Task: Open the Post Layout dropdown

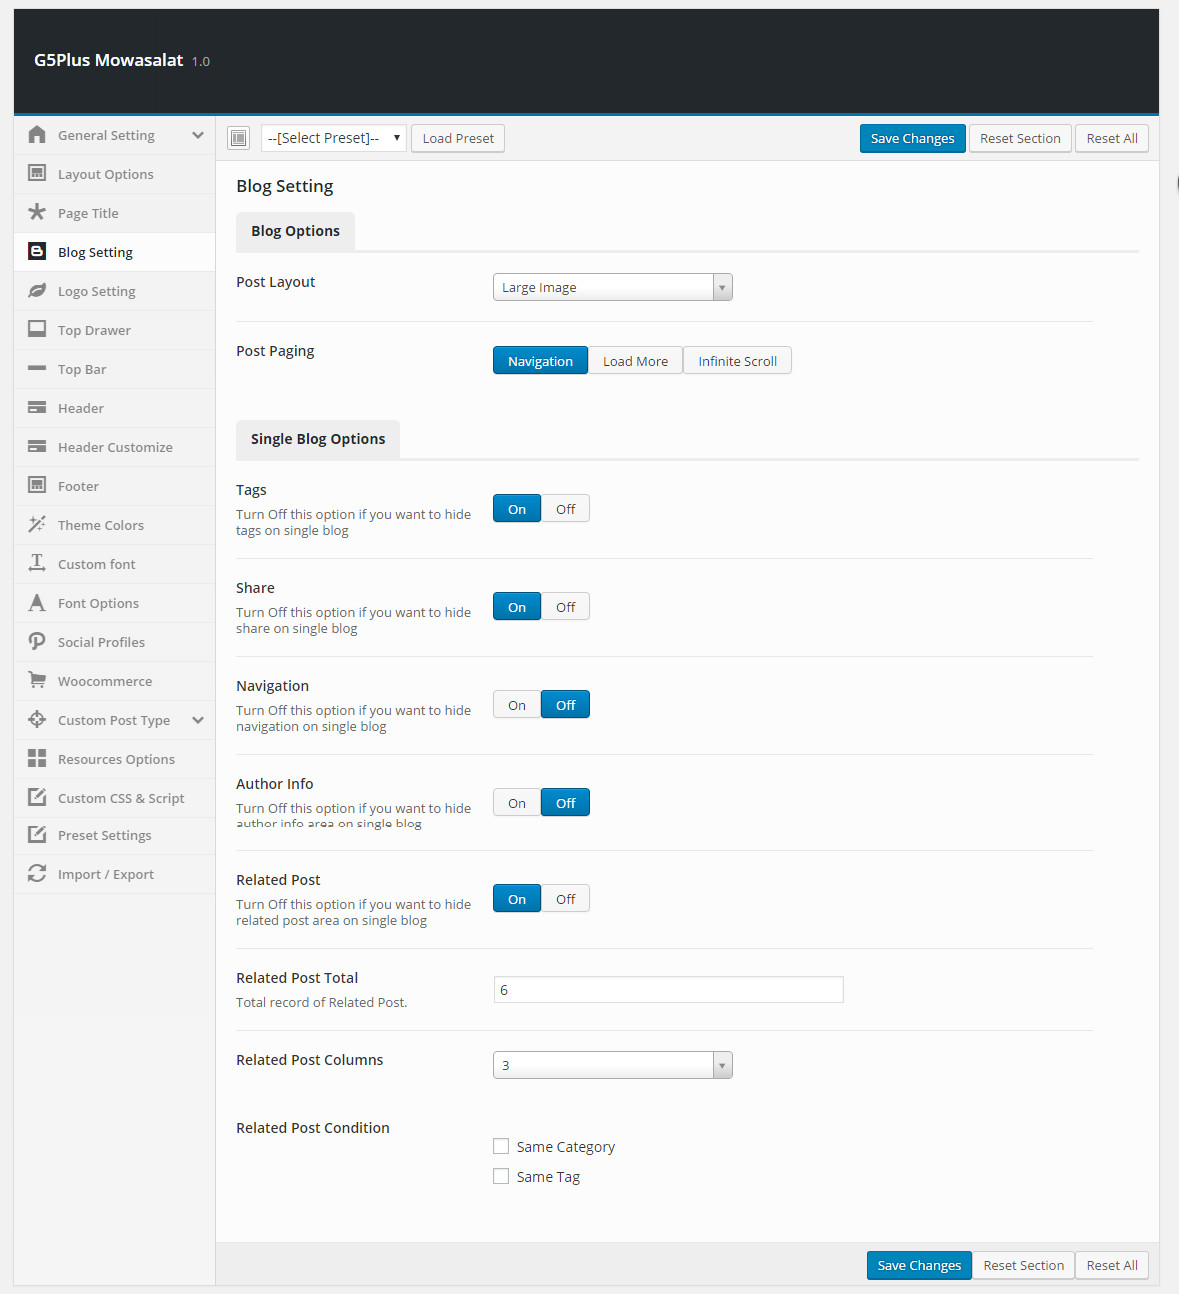Action: (x=613, y=287)
